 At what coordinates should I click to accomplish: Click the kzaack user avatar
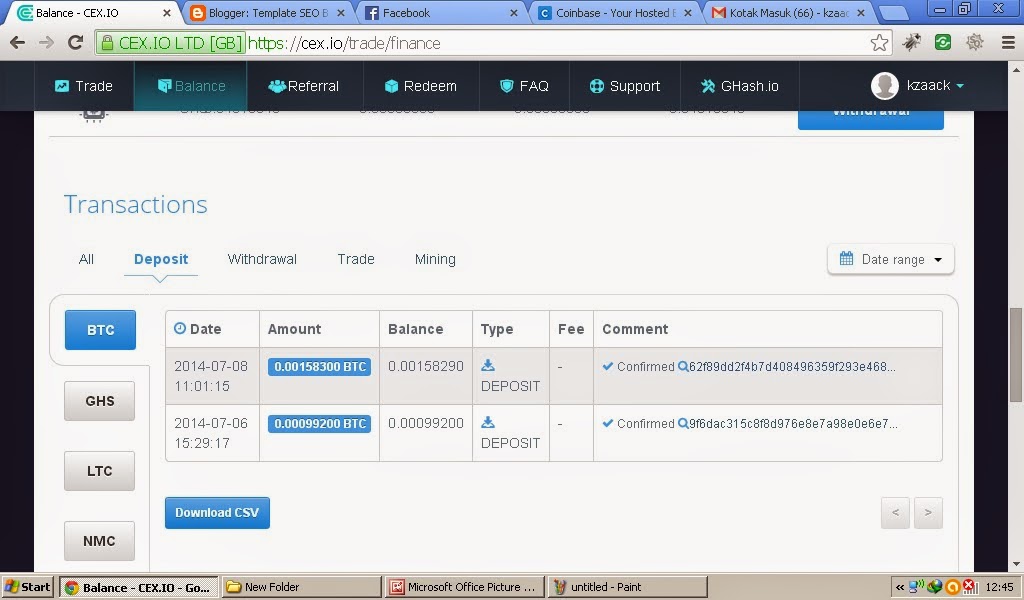click(x=884, y=86)
